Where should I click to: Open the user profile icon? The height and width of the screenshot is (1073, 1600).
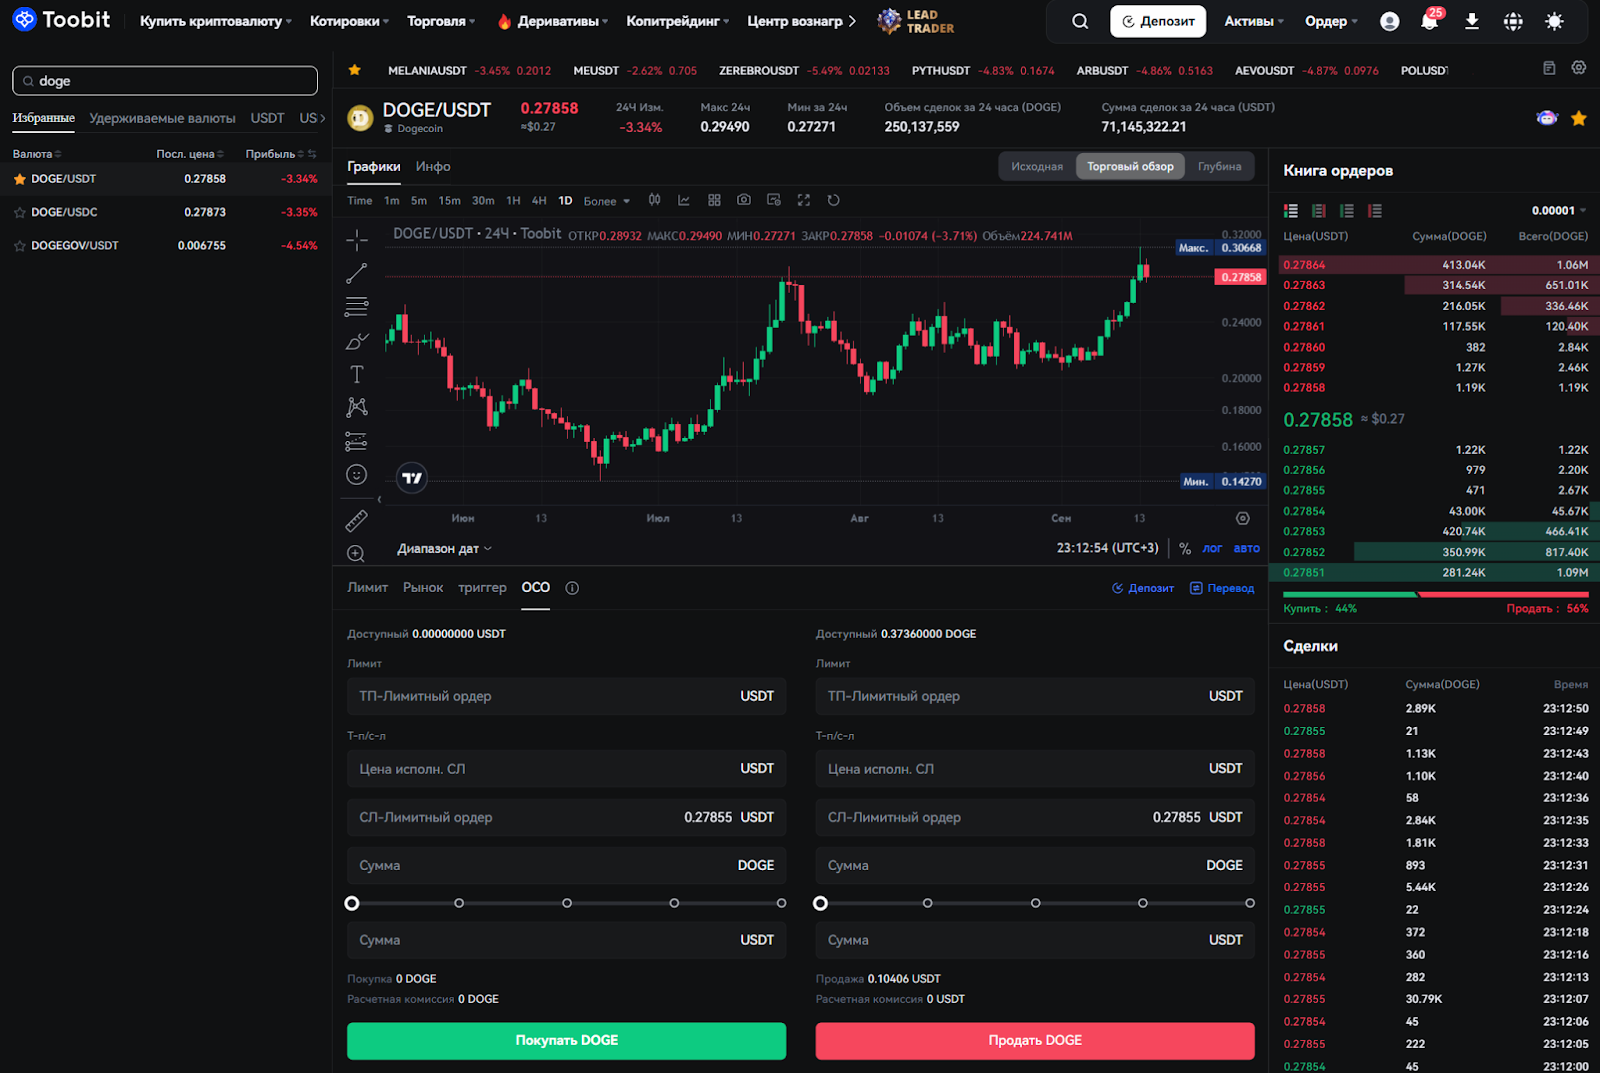[x=1389, y=21]
